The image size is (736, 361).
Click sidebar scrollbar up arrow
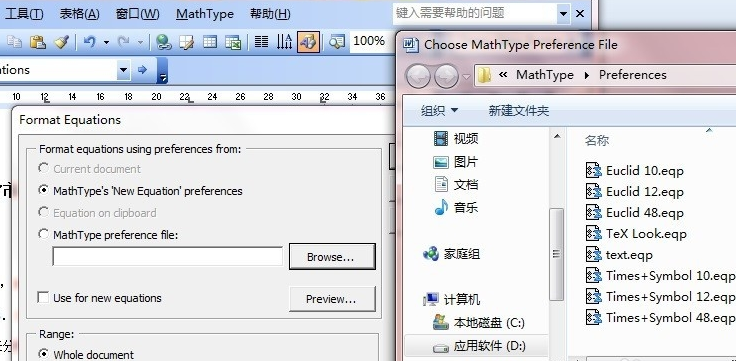coord(556,137)
